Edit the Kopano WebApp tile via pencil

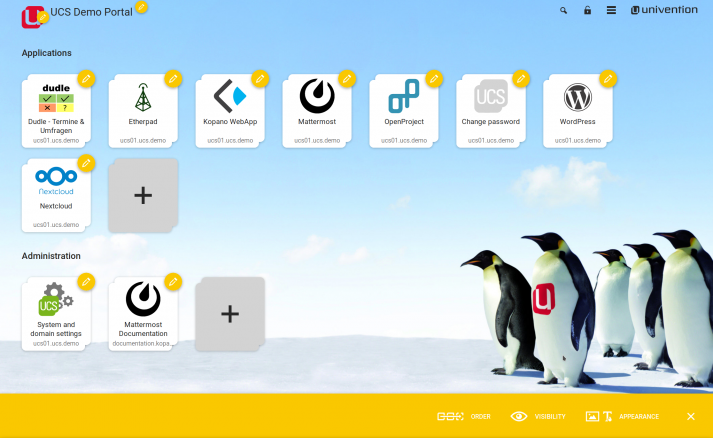260,79
